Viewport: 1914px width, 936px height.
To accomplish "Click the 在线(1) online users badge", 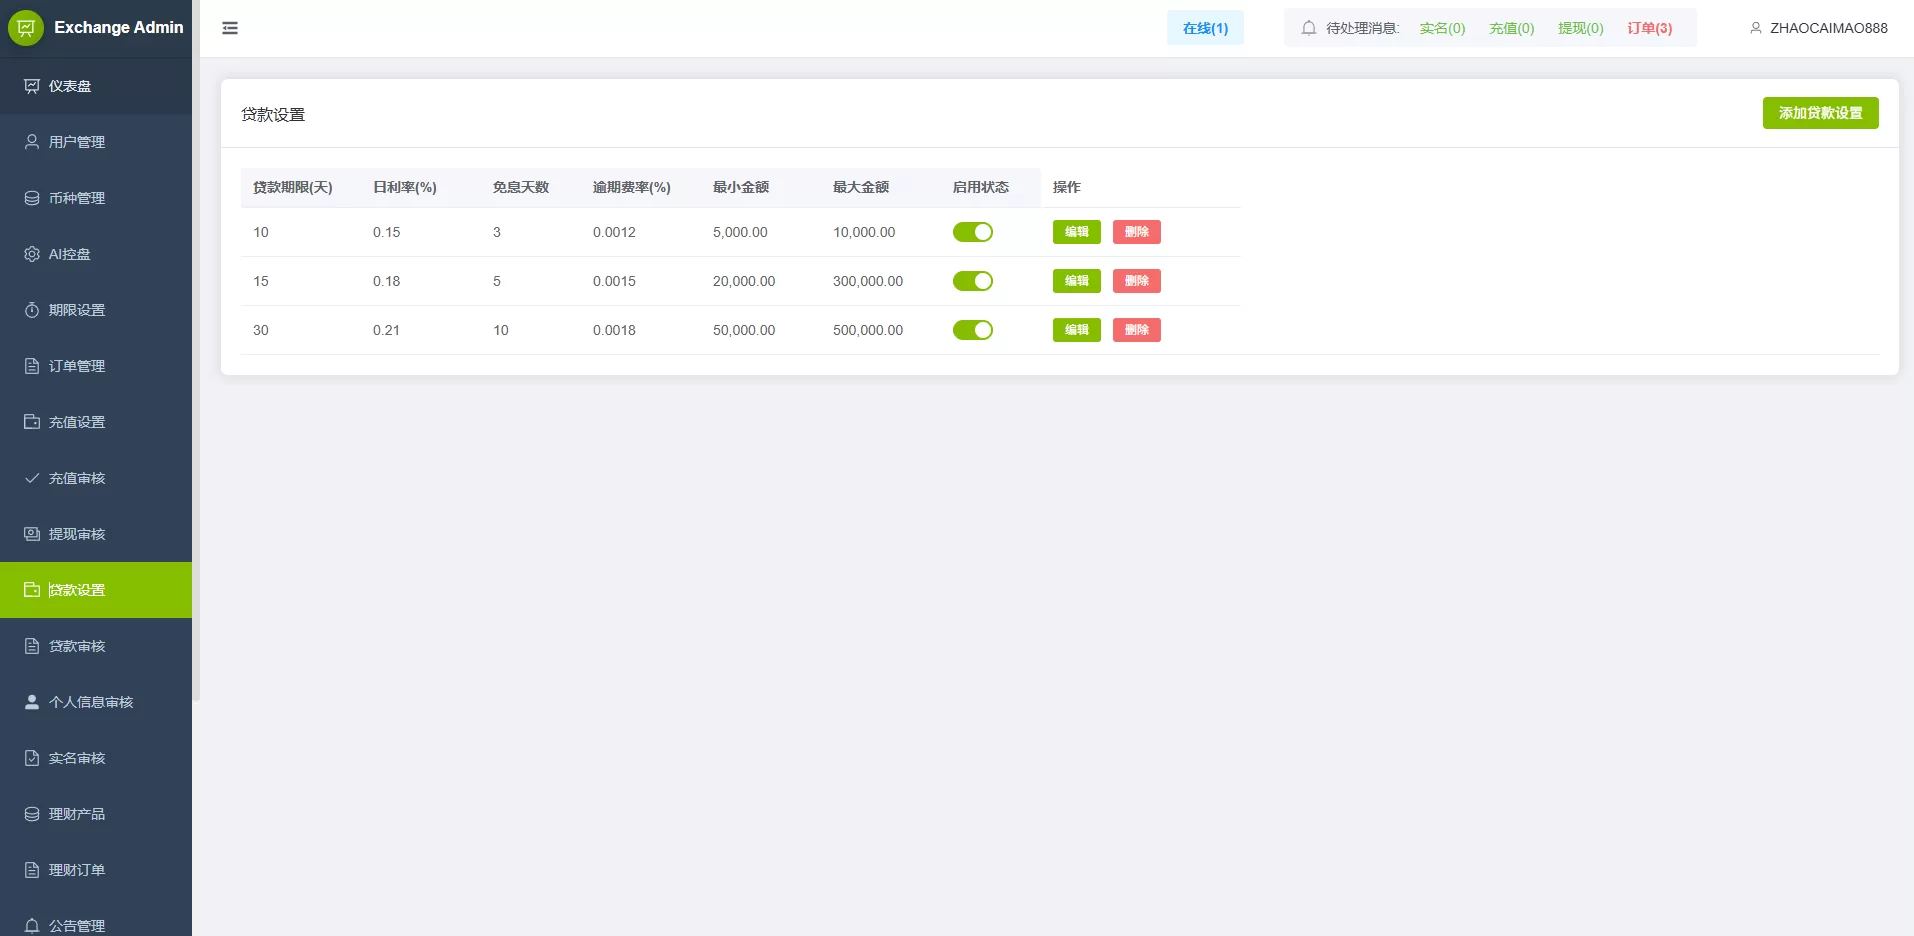I will [1205, 28].
